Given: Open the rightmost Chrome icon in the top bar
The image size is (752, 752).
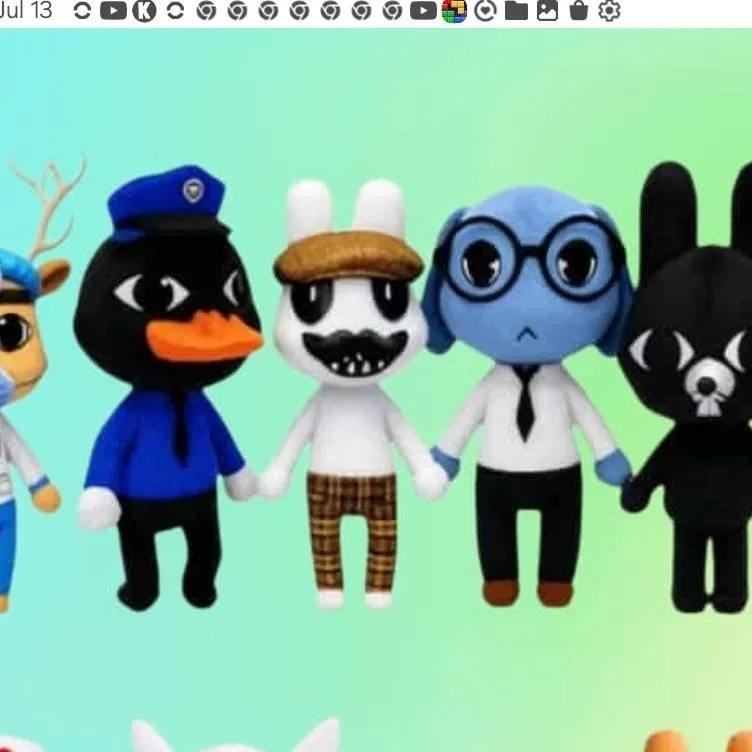Looking at the screenshot, I should point(392,11).
